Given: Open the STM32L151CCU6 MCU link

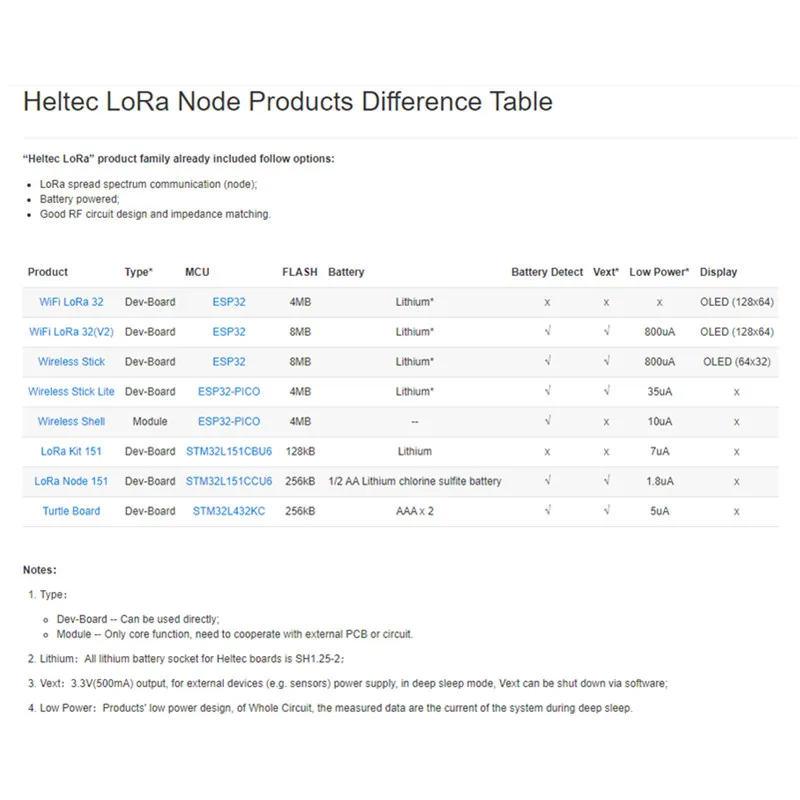Looking at the screenshot, I should 229,482.
